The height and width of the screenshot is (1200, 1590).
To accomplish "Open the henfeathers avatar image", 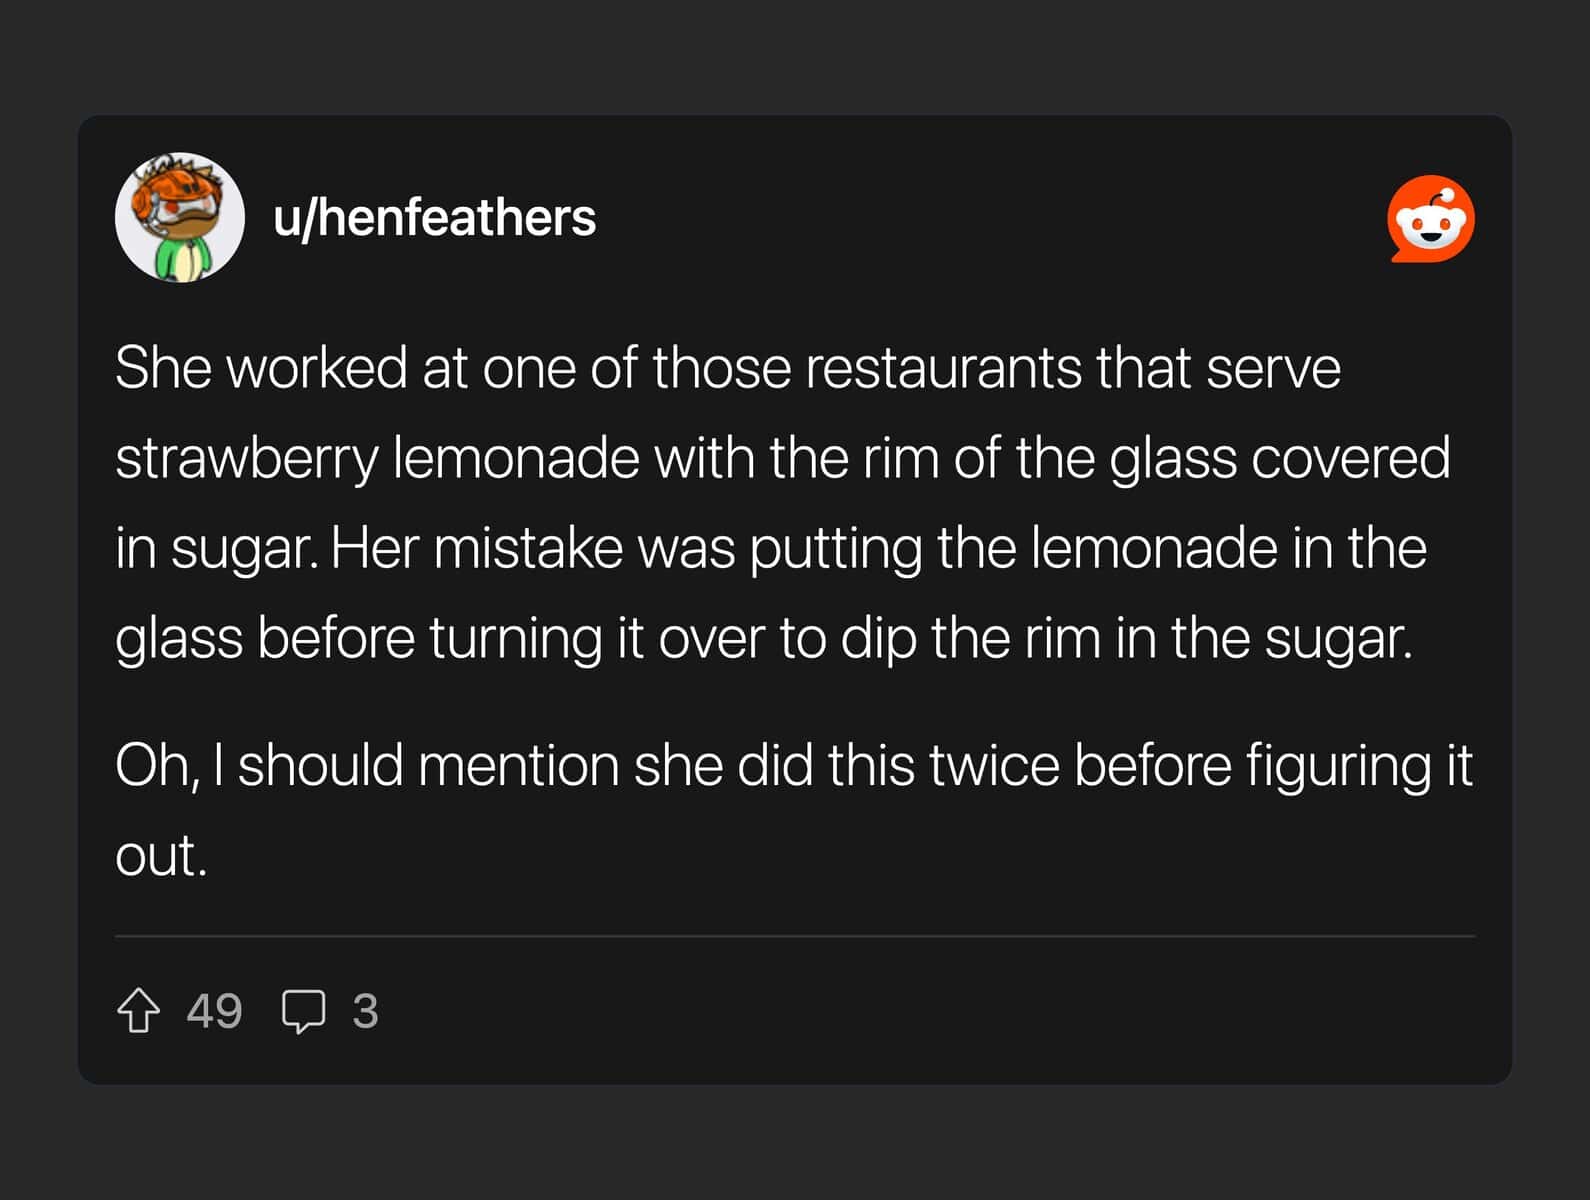I will tap(180, 218).
